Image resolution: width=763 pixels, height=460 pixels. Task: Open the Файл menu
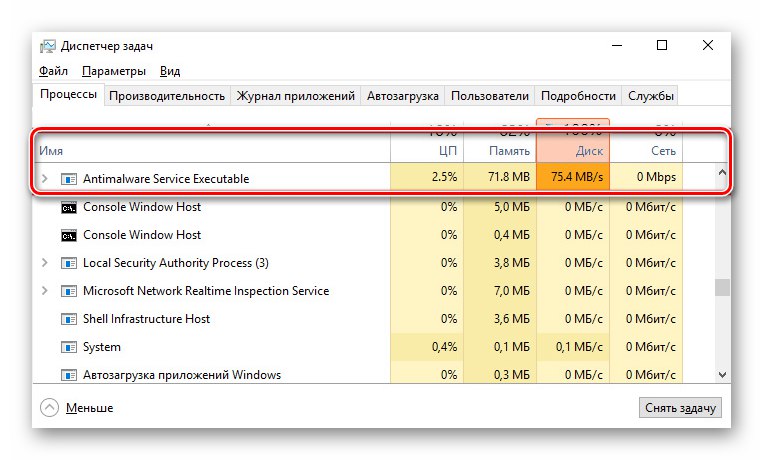tap(54, 71)
